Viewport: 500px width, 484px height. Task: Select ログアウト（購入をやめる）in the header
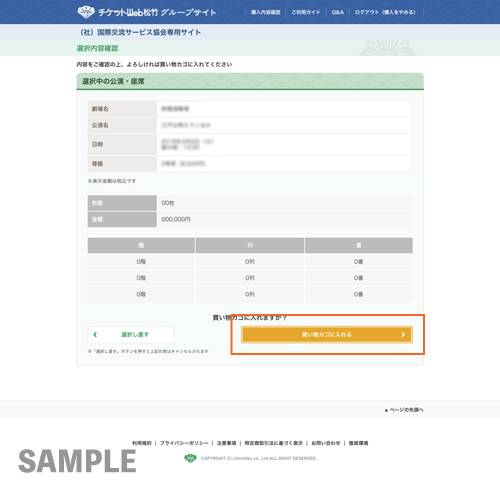pyautogui.click(x=385, y=12)
